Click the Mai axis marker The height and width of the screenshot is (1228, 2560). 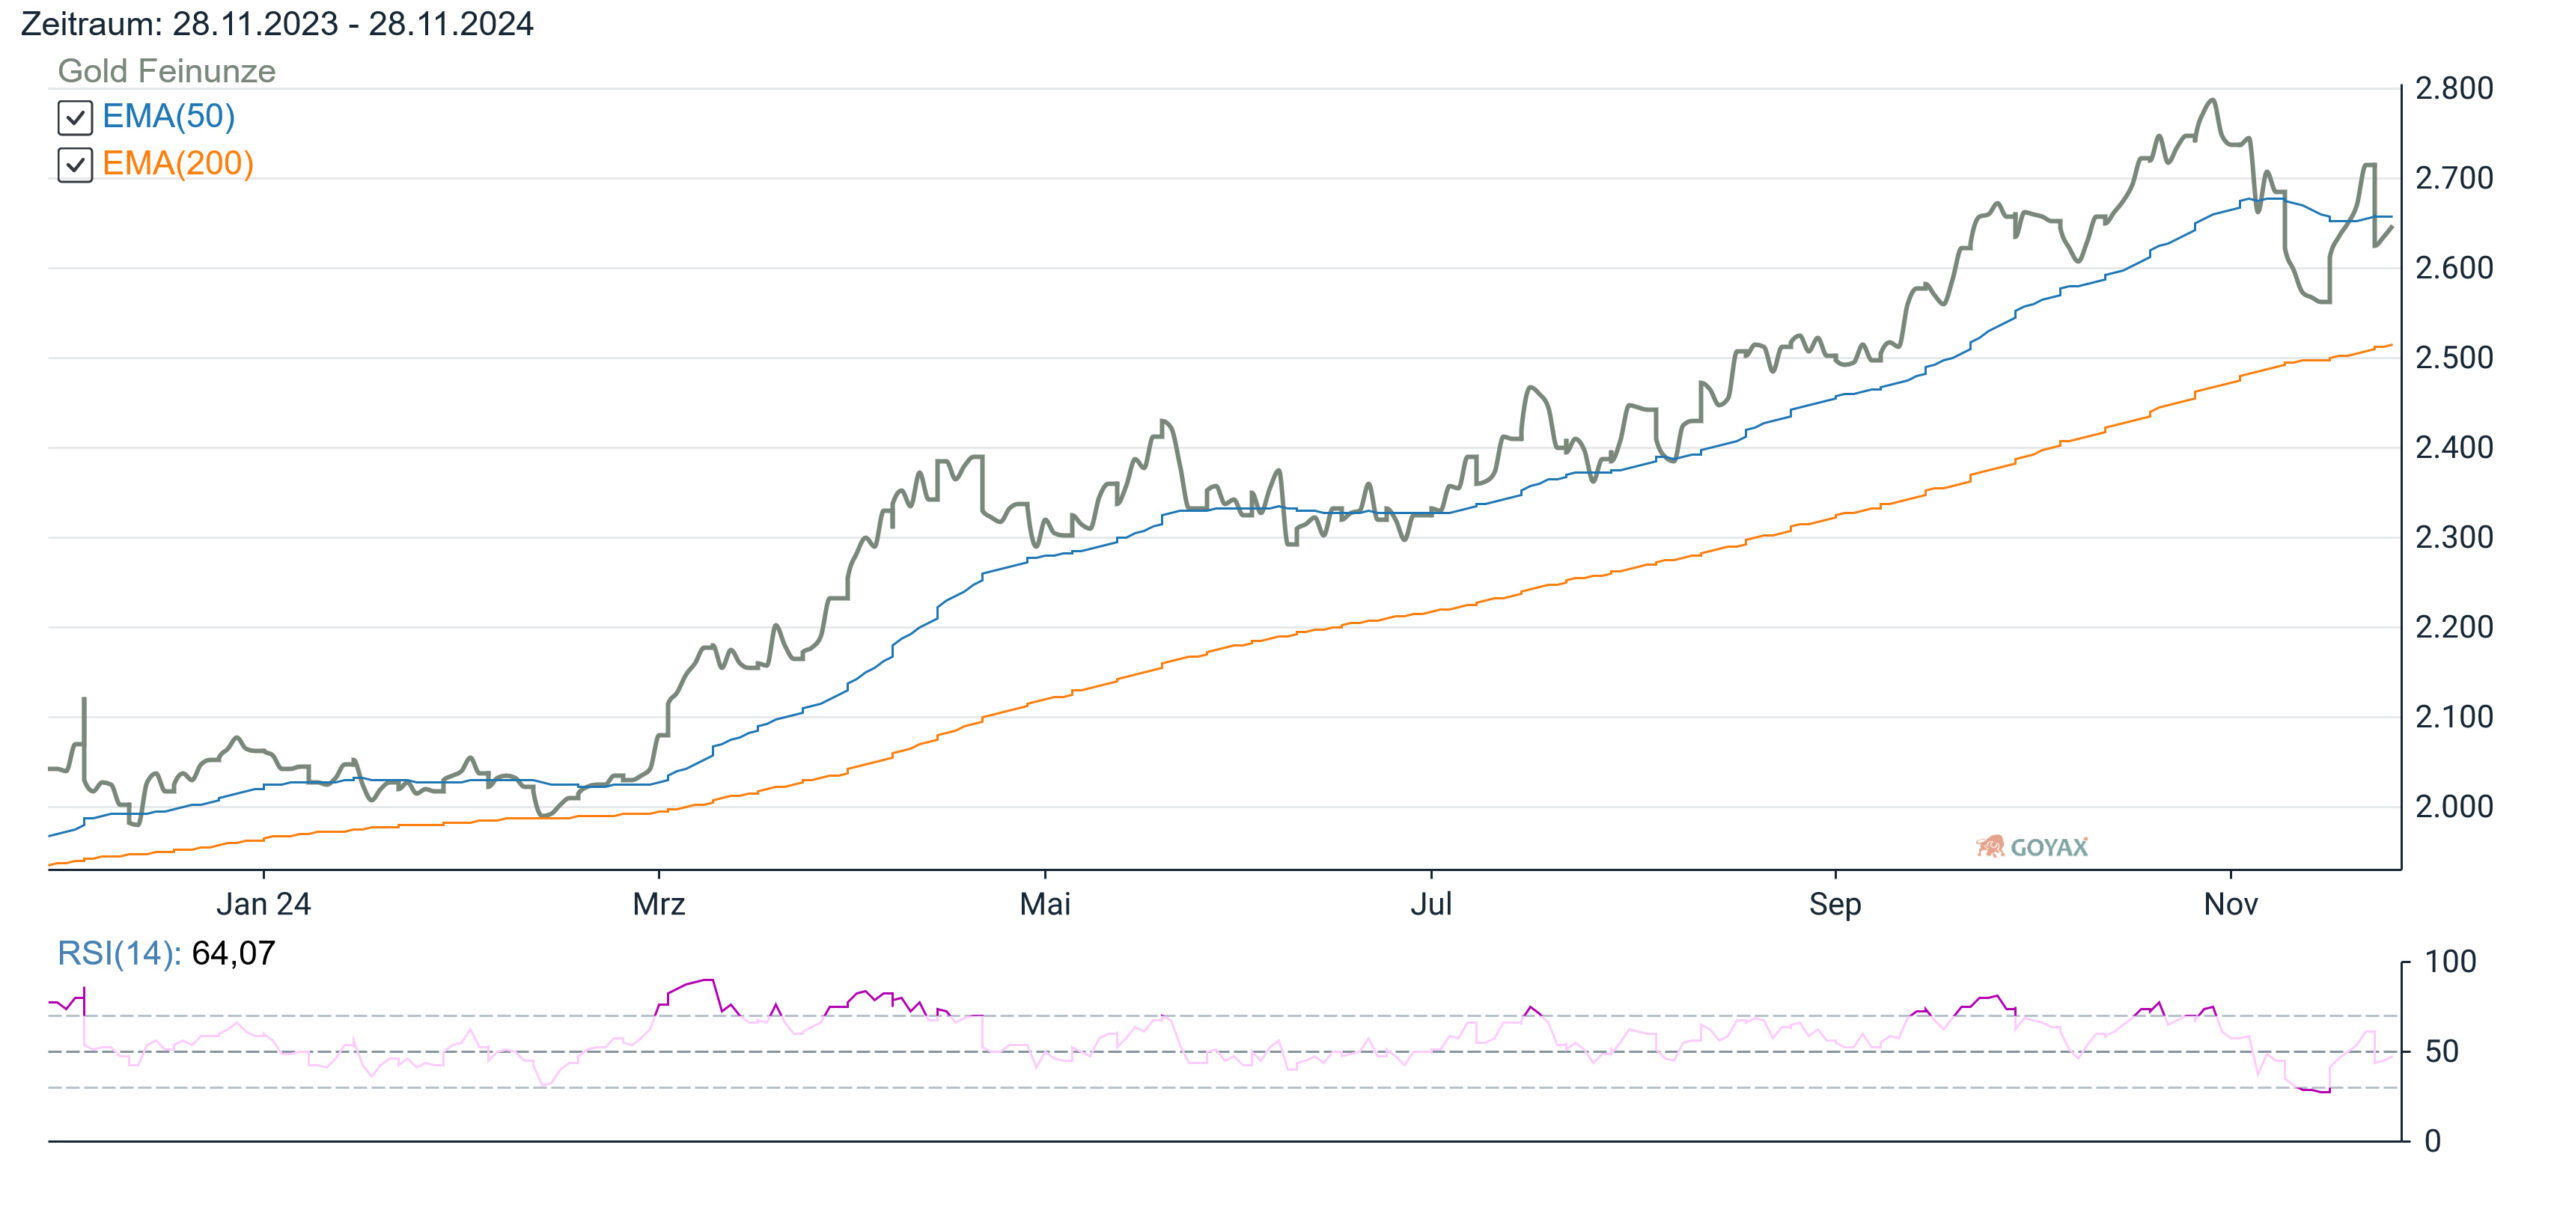1045,904
